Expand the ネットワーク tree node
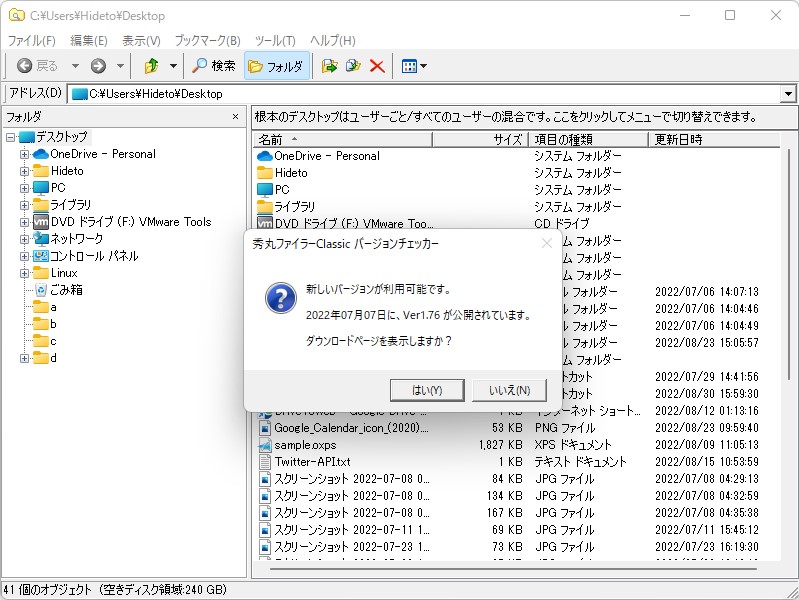 (x=24, y=239)
